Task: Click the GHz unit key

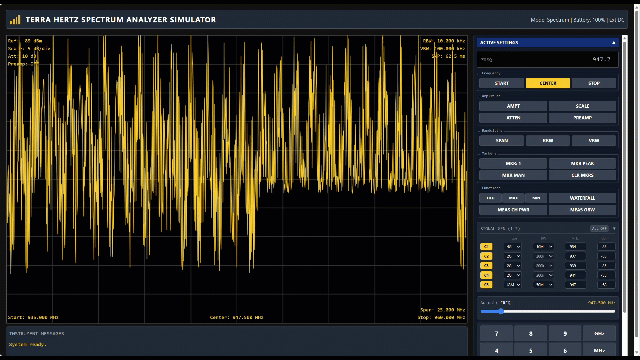Action: [599, 333]
